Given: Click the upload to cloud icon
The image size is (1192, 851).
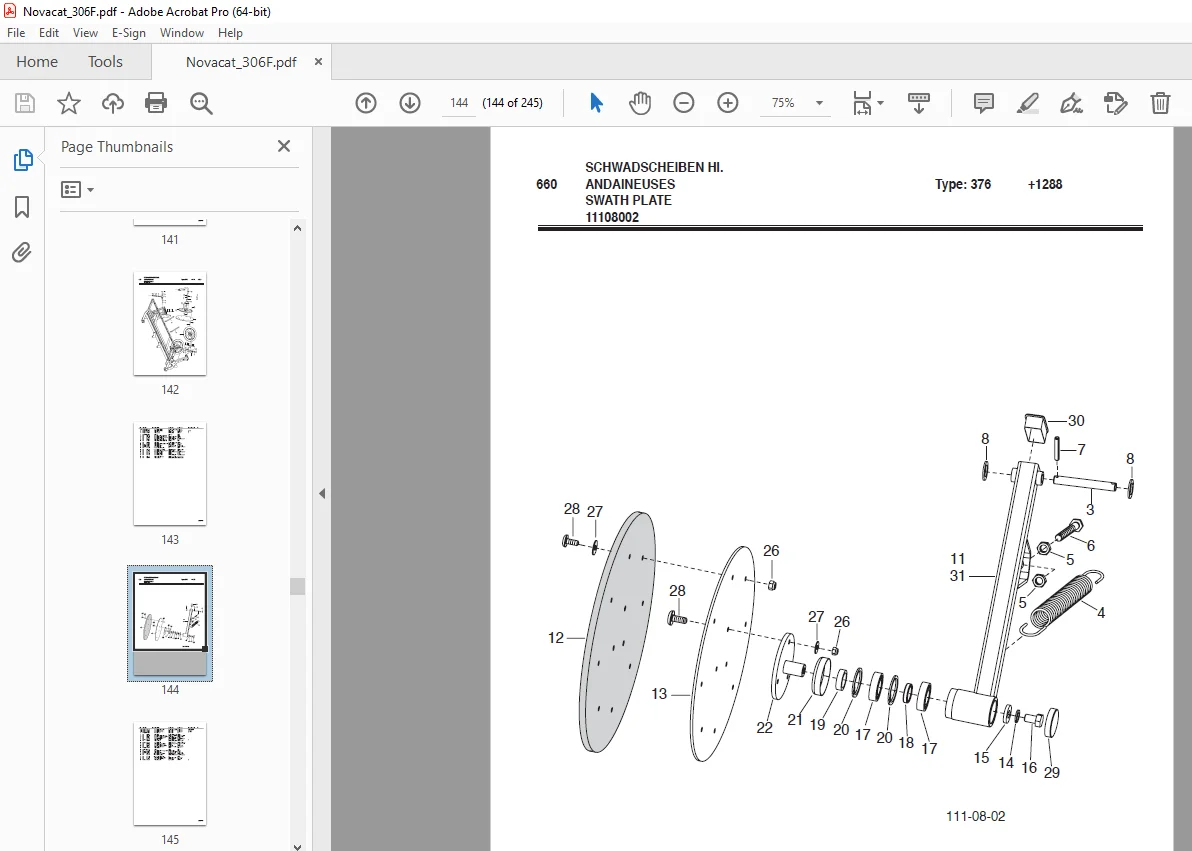Looking at the screenshot, I should pos(113,103).
